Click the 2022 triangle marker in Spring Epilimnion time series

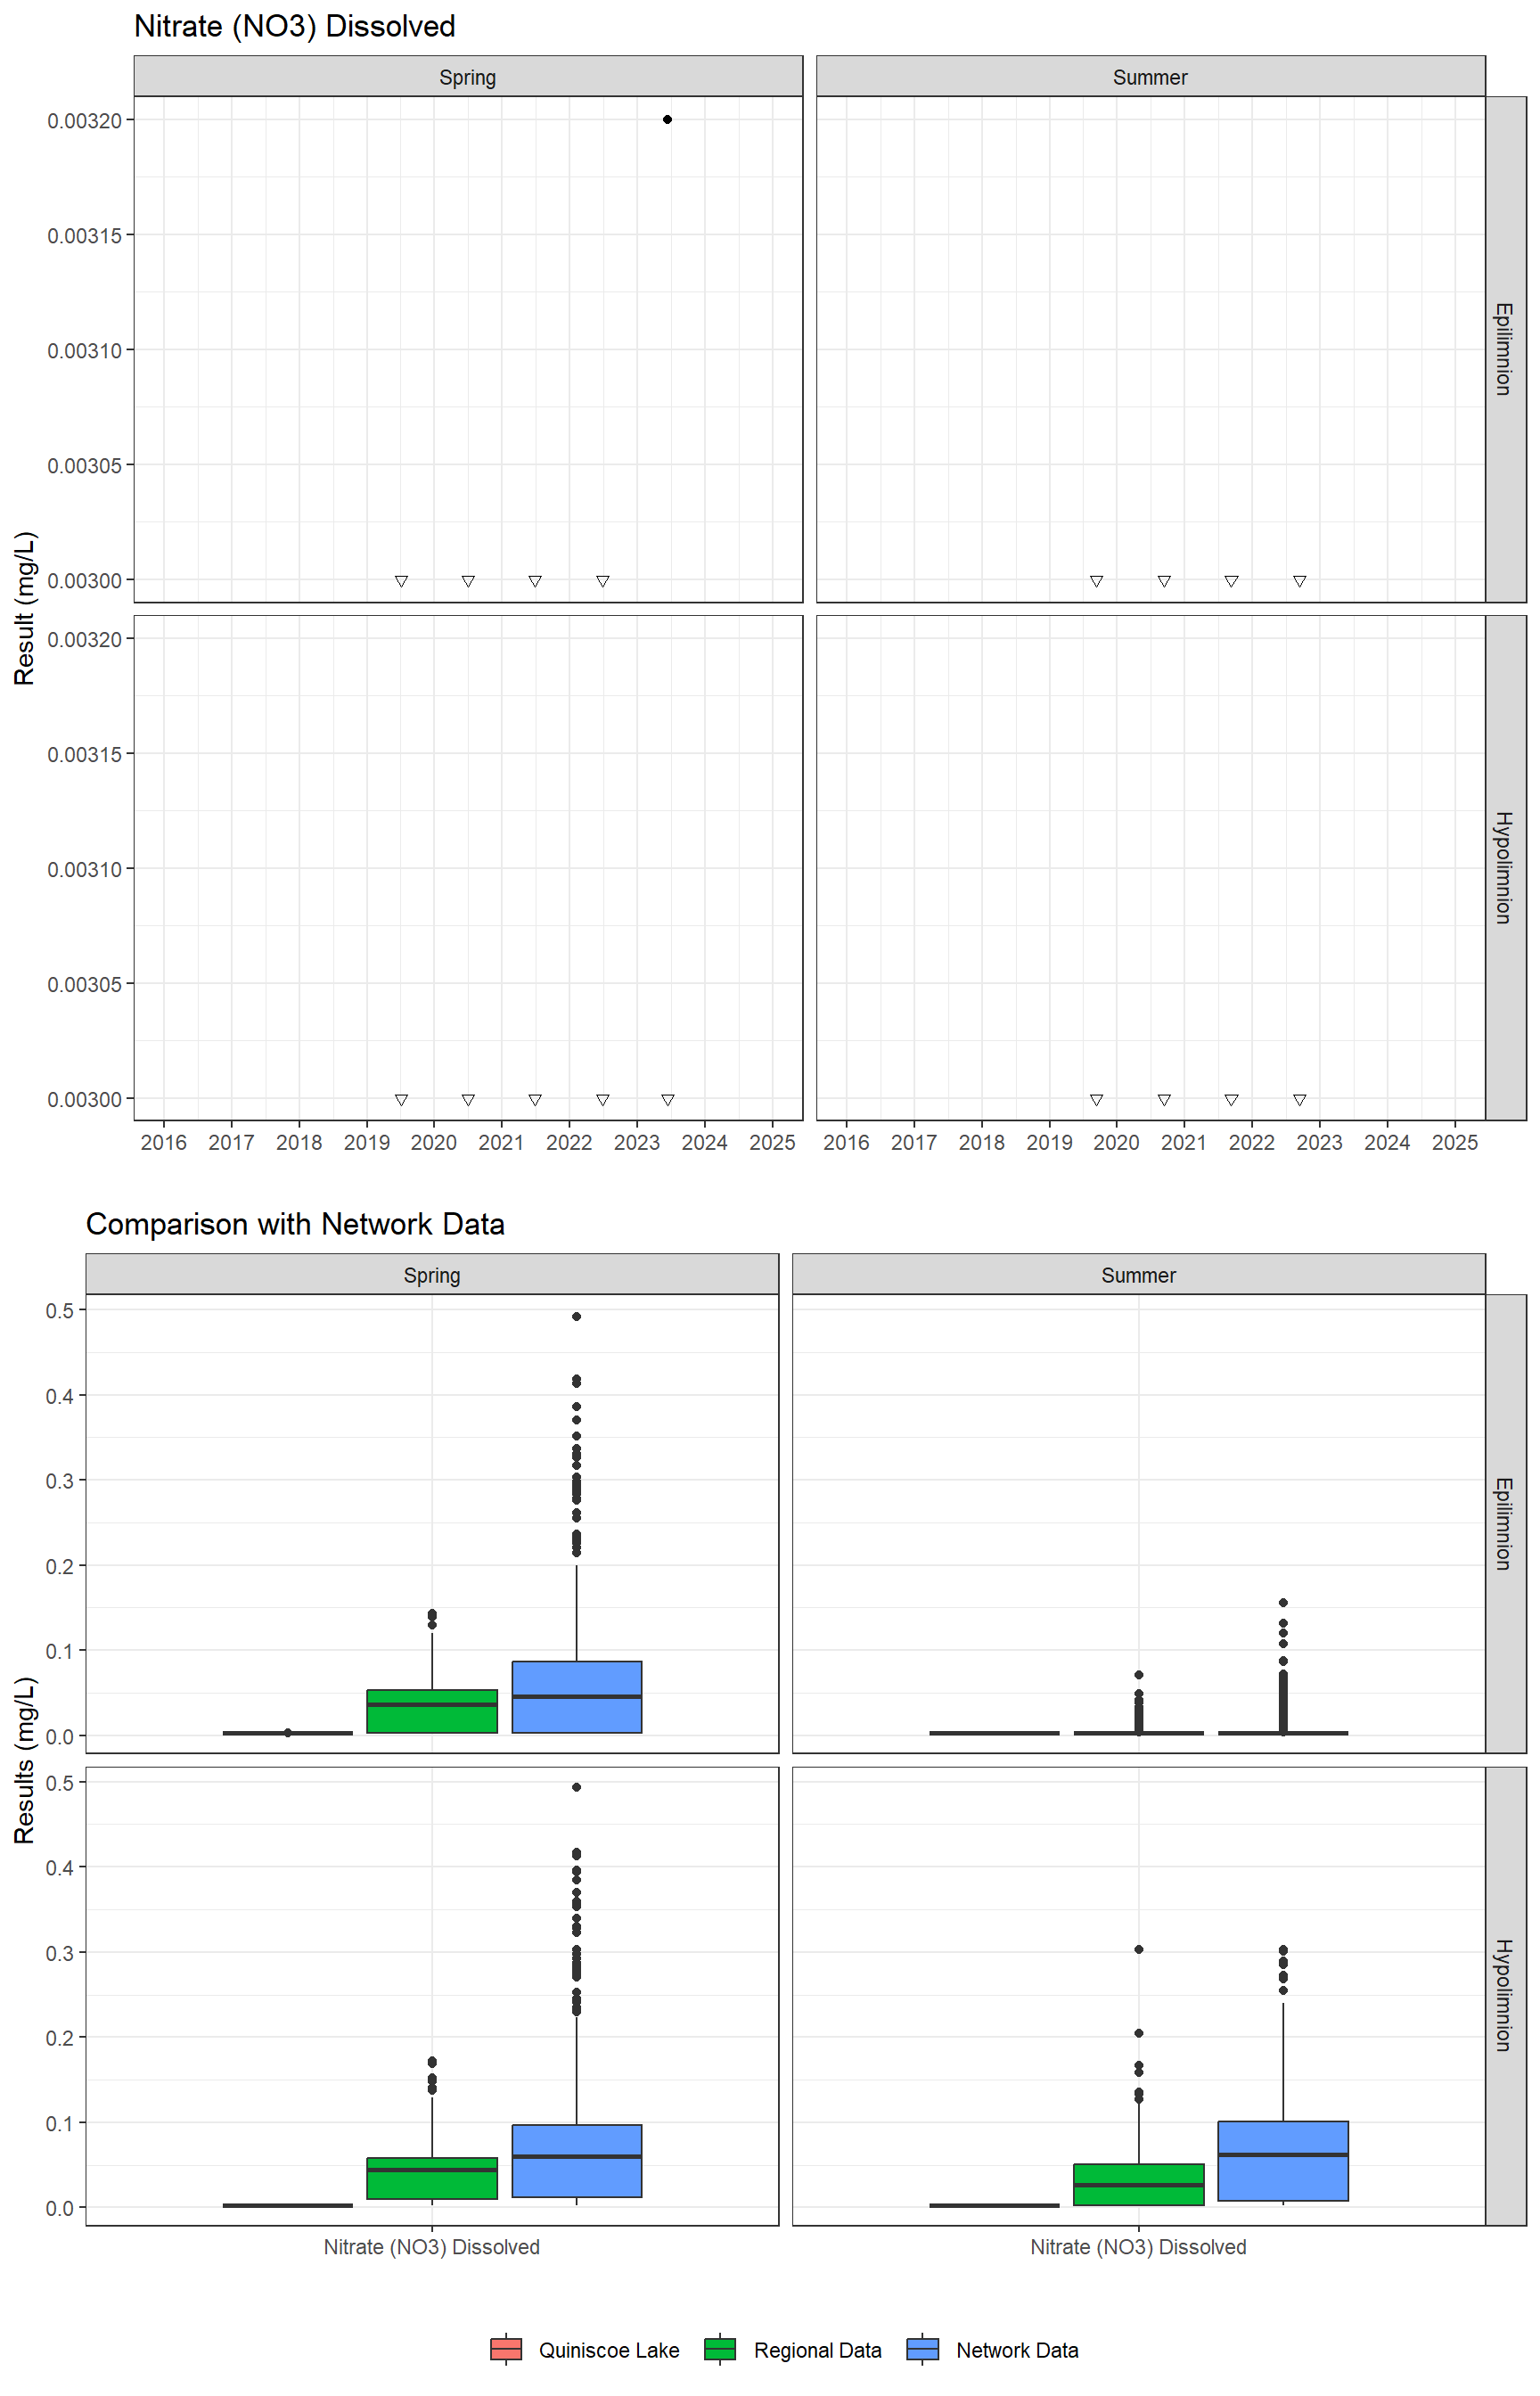pos(603,581)
